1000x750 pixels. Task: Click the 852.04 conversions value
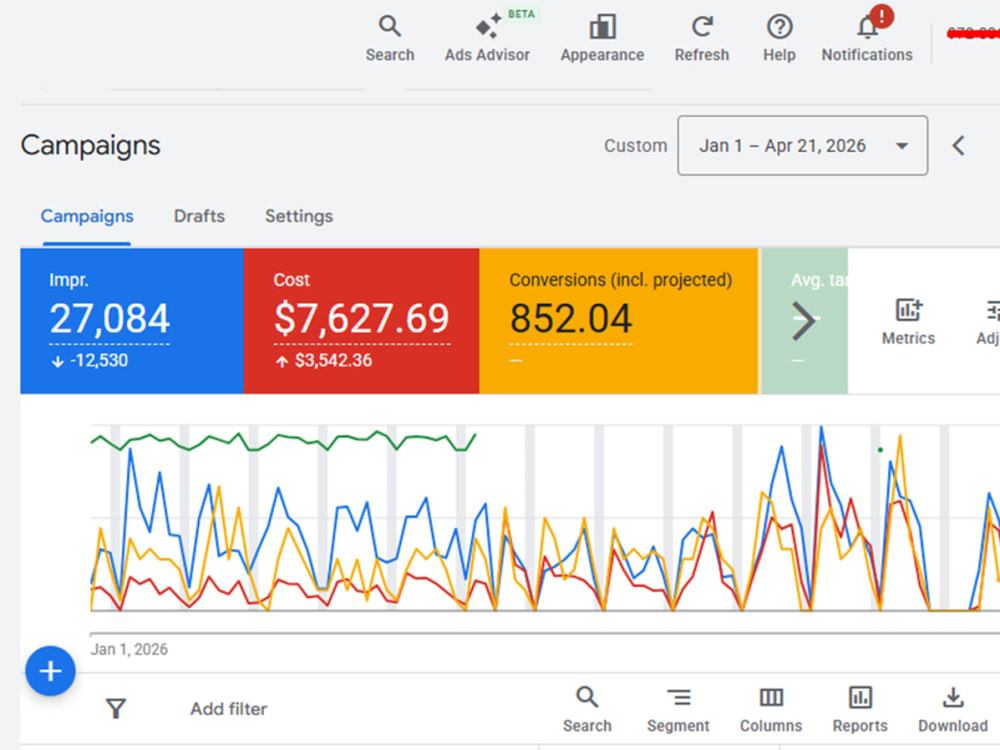point(571,318)
